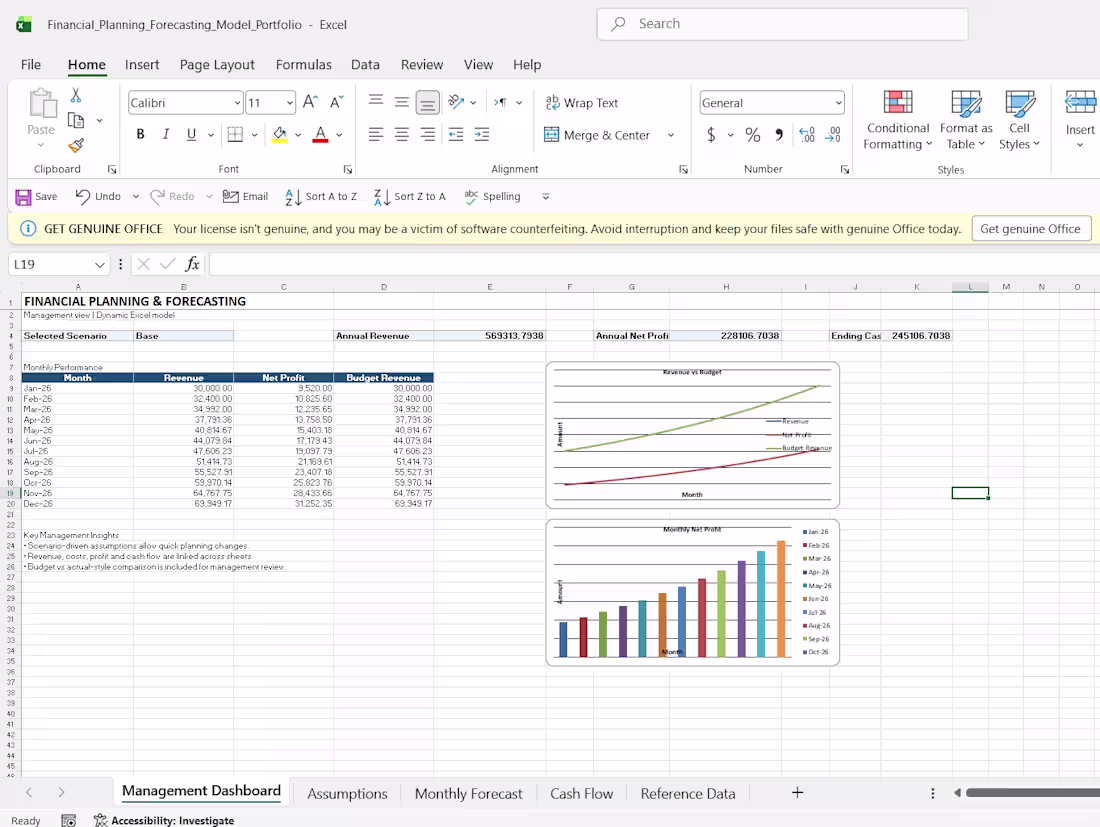Click the horizontal scrollbar at bottom
Viewport: 1100px width, 827px height.
click(1032, 793)
